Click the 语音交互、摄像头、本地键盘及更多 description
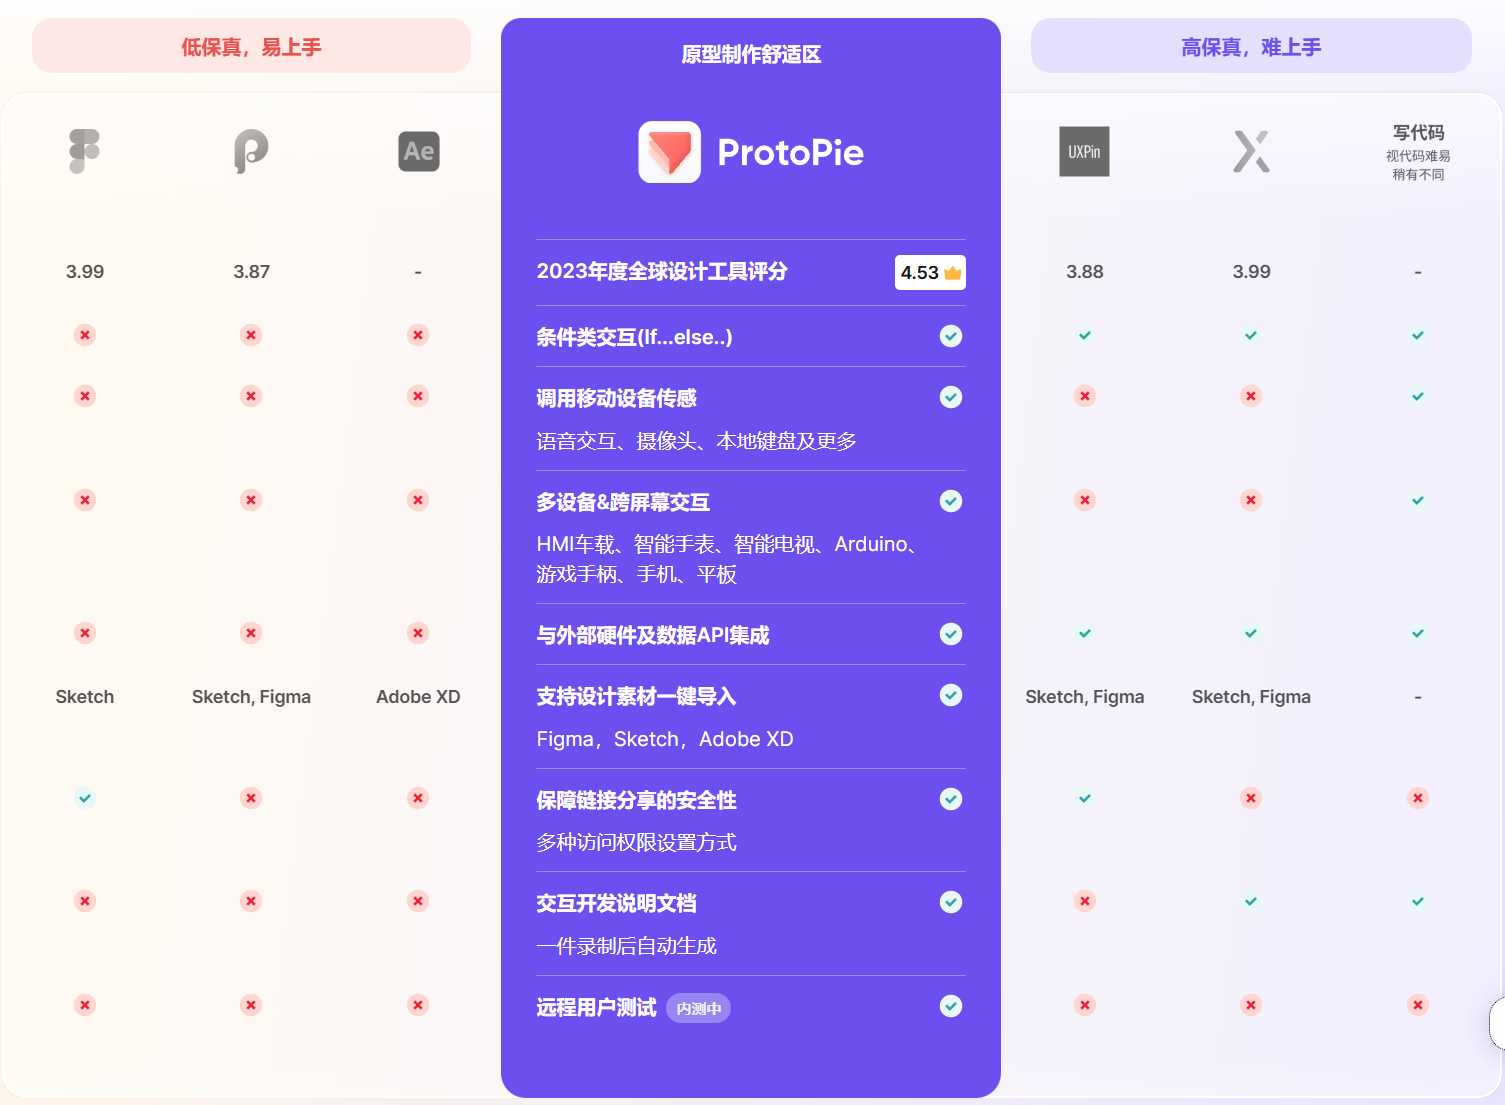The image size is (1505, 1105). point(697,441)
